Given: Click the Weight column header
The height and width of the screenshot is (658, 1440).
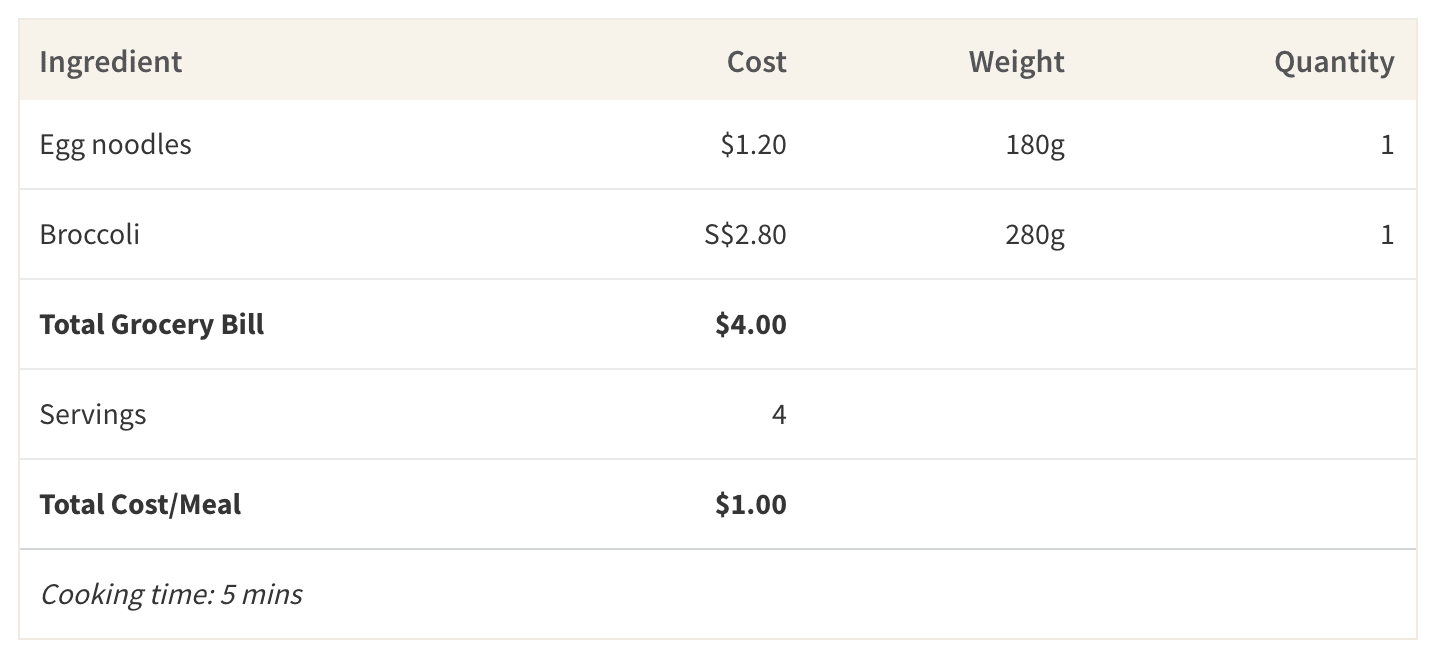Looking at the screenshot, I should 1016,62.
